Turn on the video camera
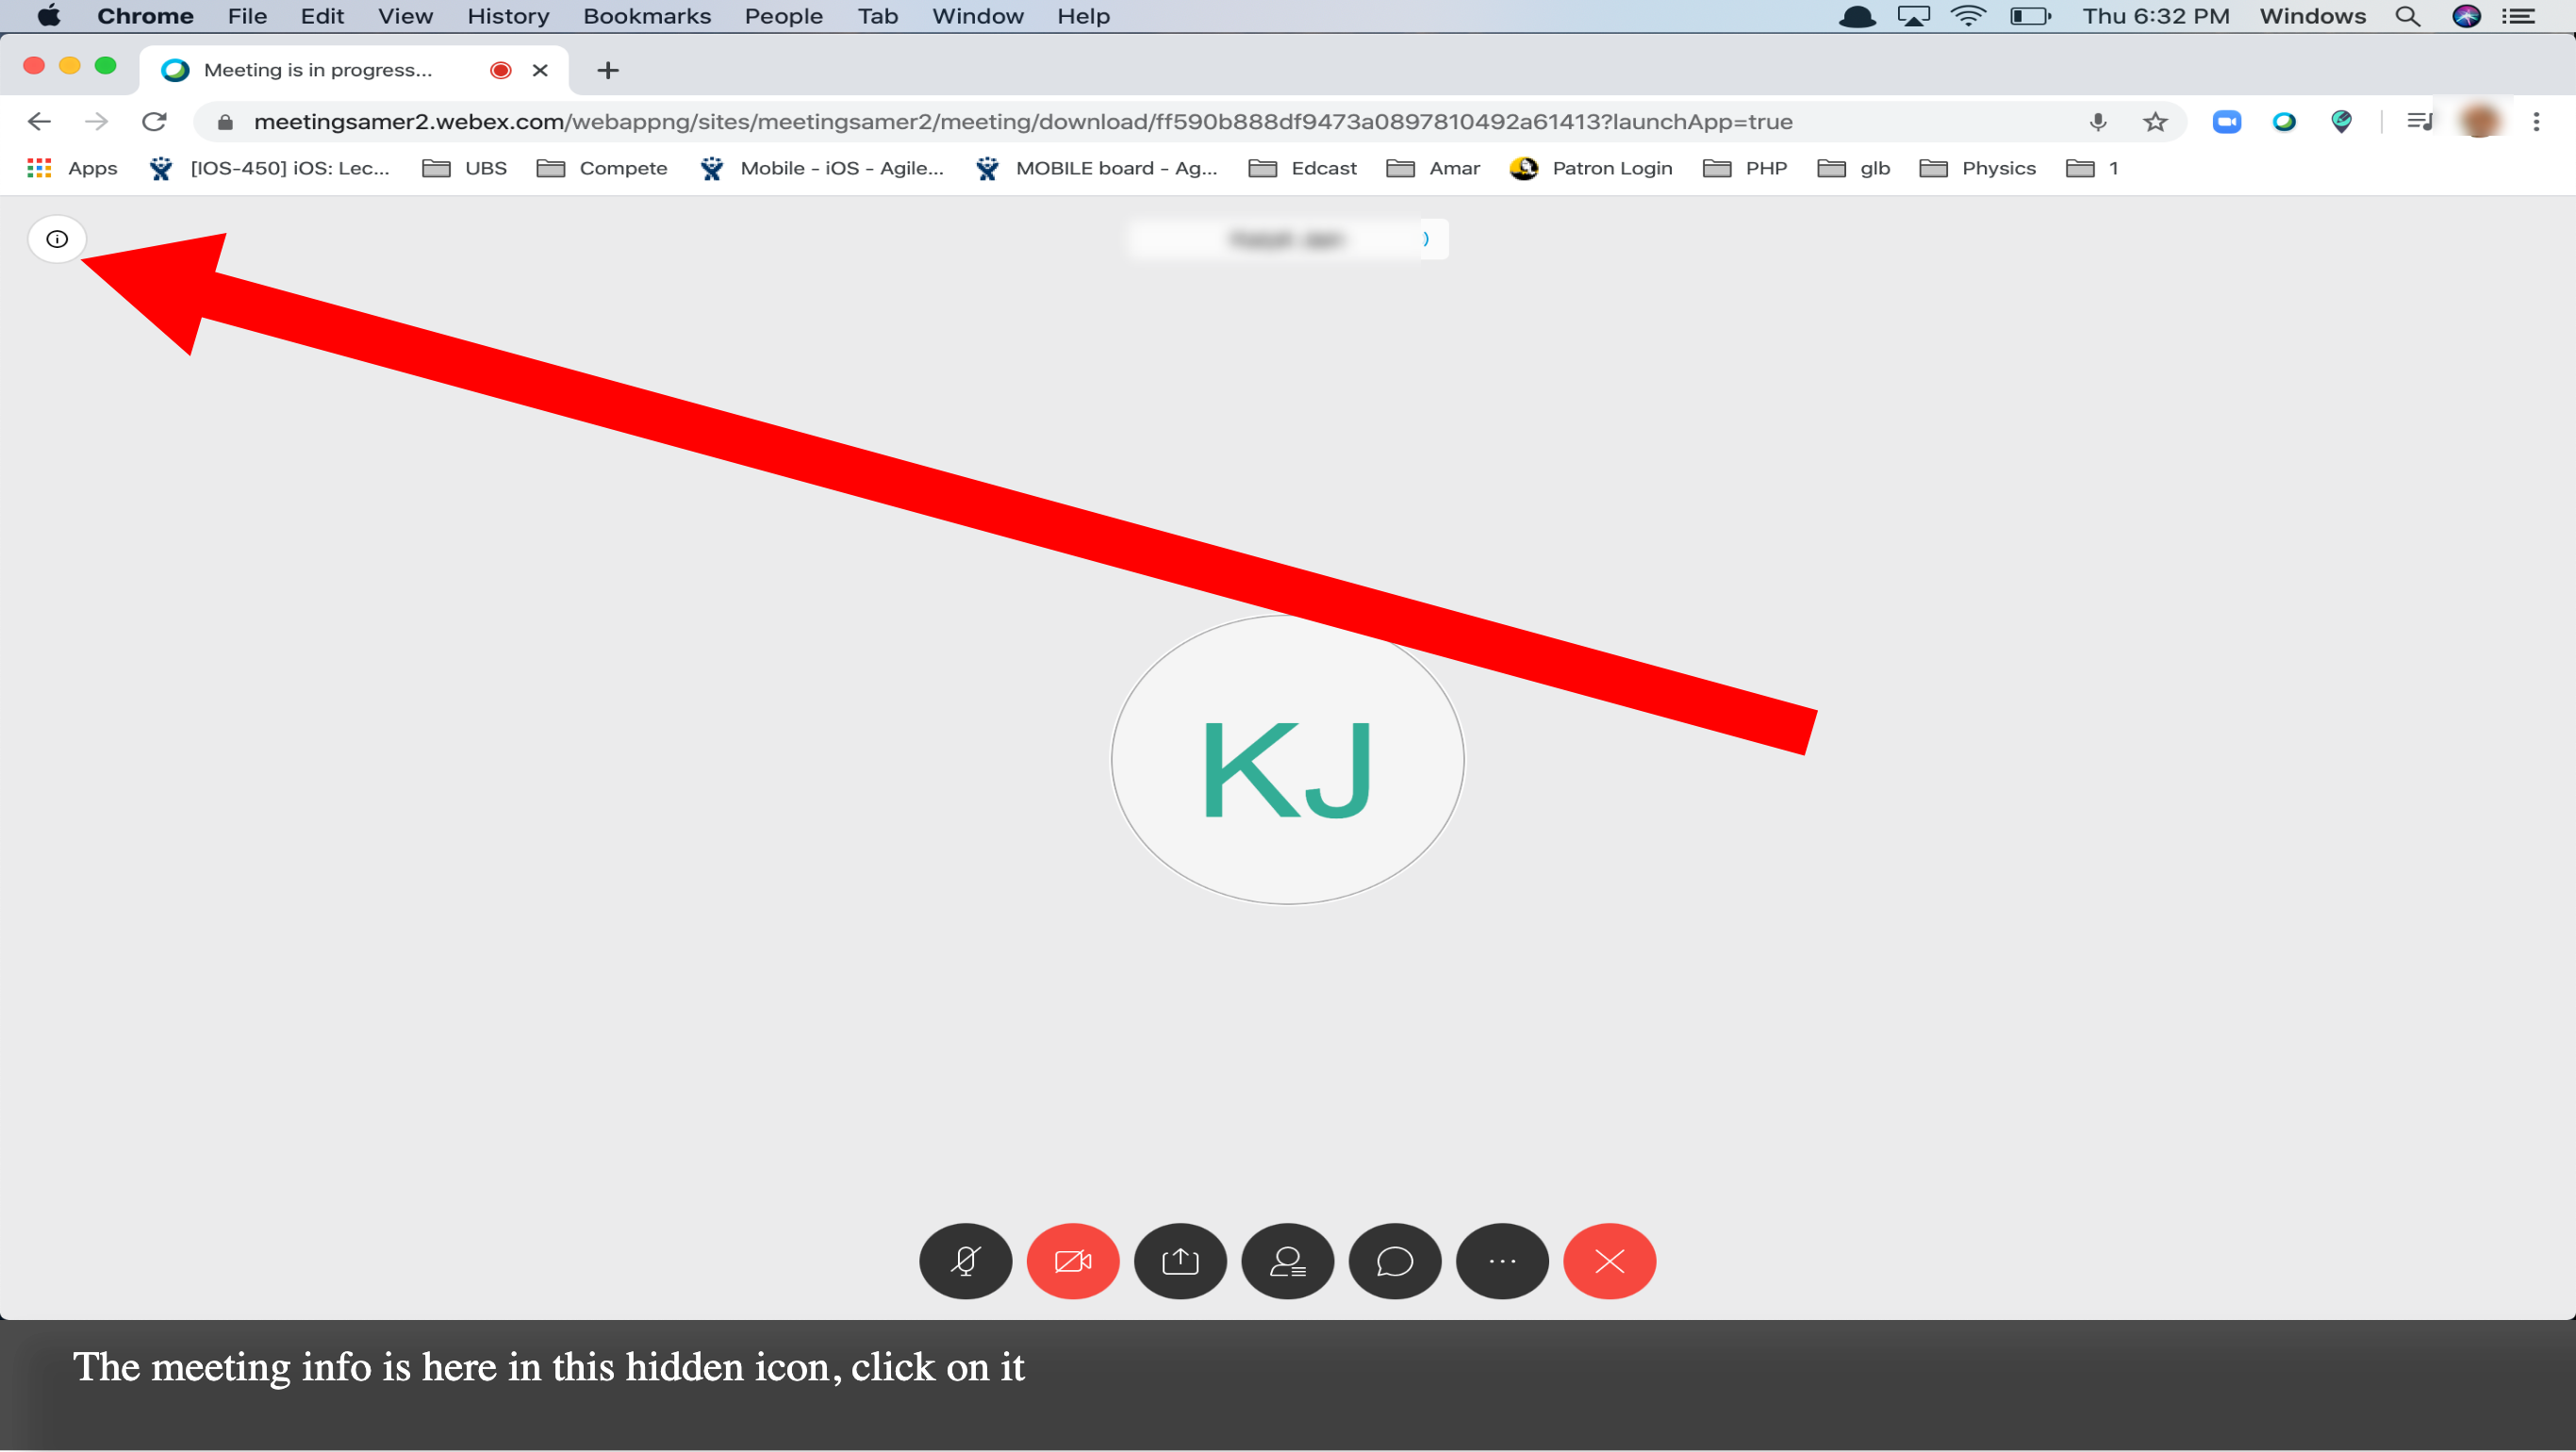 point(1072,1261)
